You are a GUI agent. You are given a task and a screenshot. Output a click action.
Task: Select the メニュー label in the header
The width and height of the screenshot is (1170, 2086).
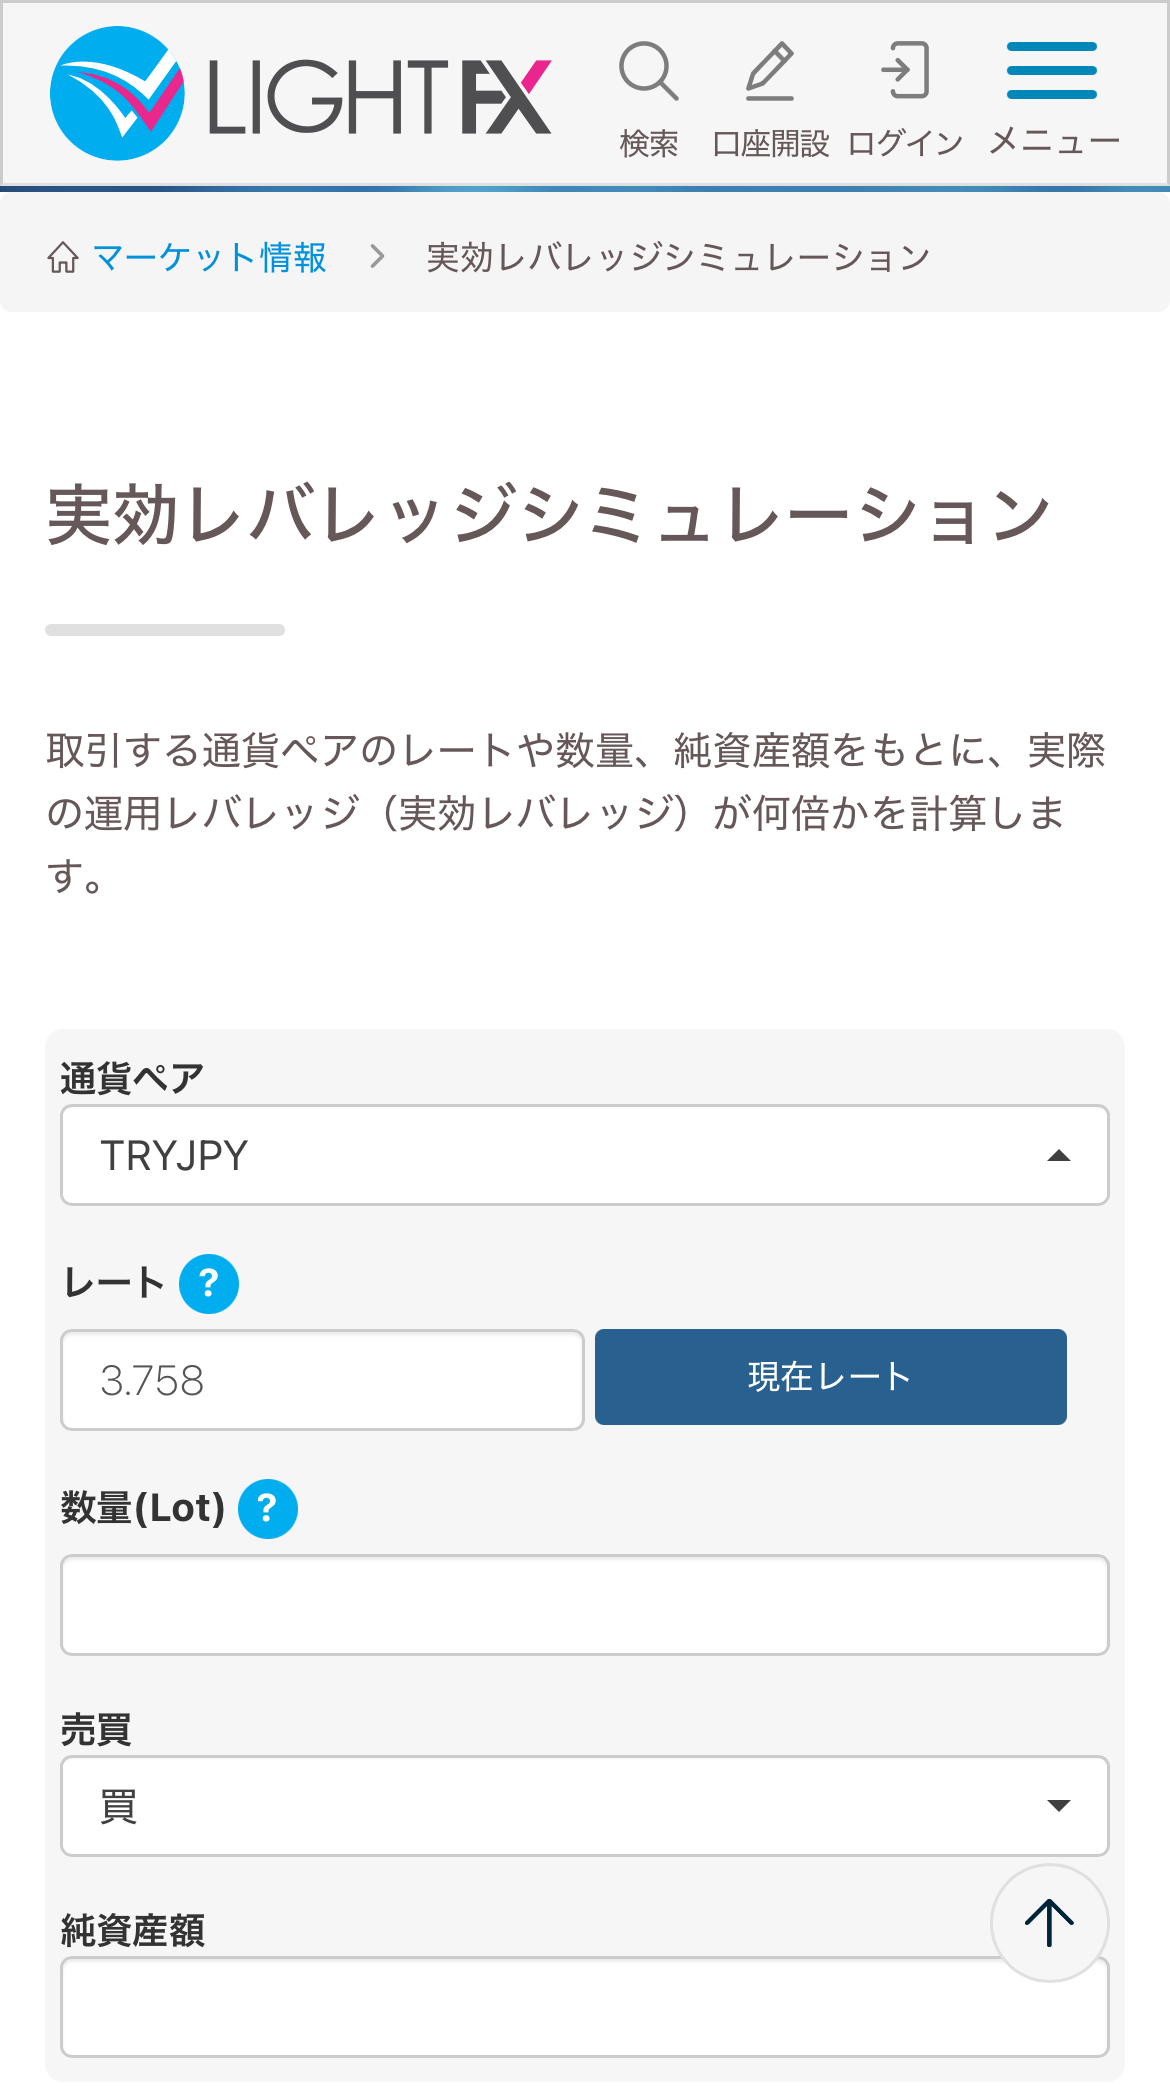pyautogui.click(x=1054, y=141)
